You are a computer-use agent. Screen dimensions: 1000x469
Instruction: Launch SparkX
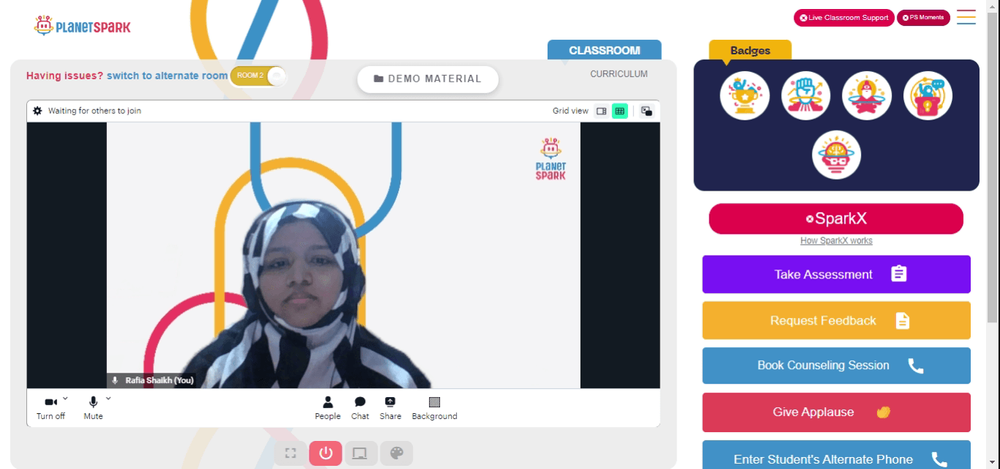(836, 219)
